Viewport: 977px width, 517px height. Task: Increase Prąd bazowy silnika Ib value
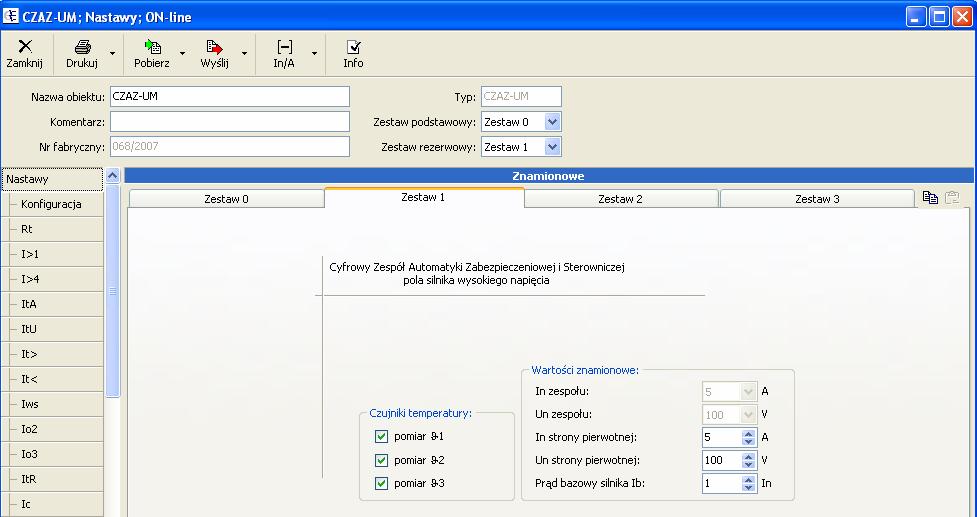[749, 480]
